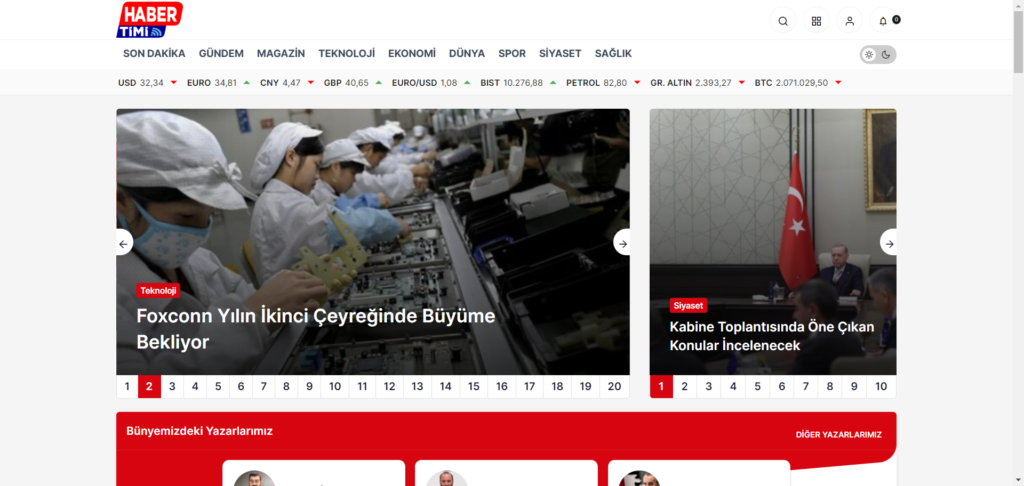This screenshot has width=1024, height=486.
Task: Open TEKNOLOJİ menu
Action: point(347,54)
